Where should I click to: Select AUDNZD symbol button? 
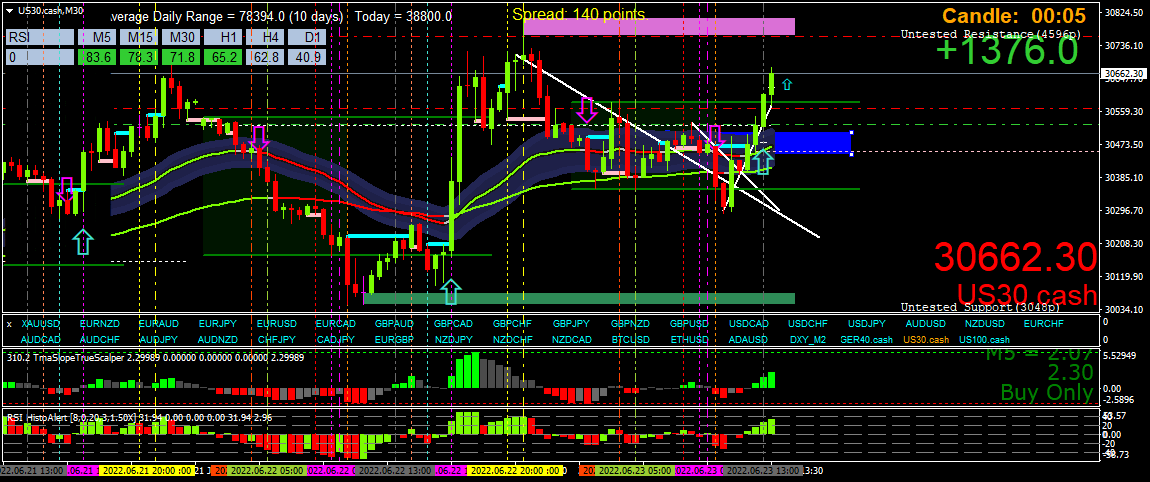point(218,340)
